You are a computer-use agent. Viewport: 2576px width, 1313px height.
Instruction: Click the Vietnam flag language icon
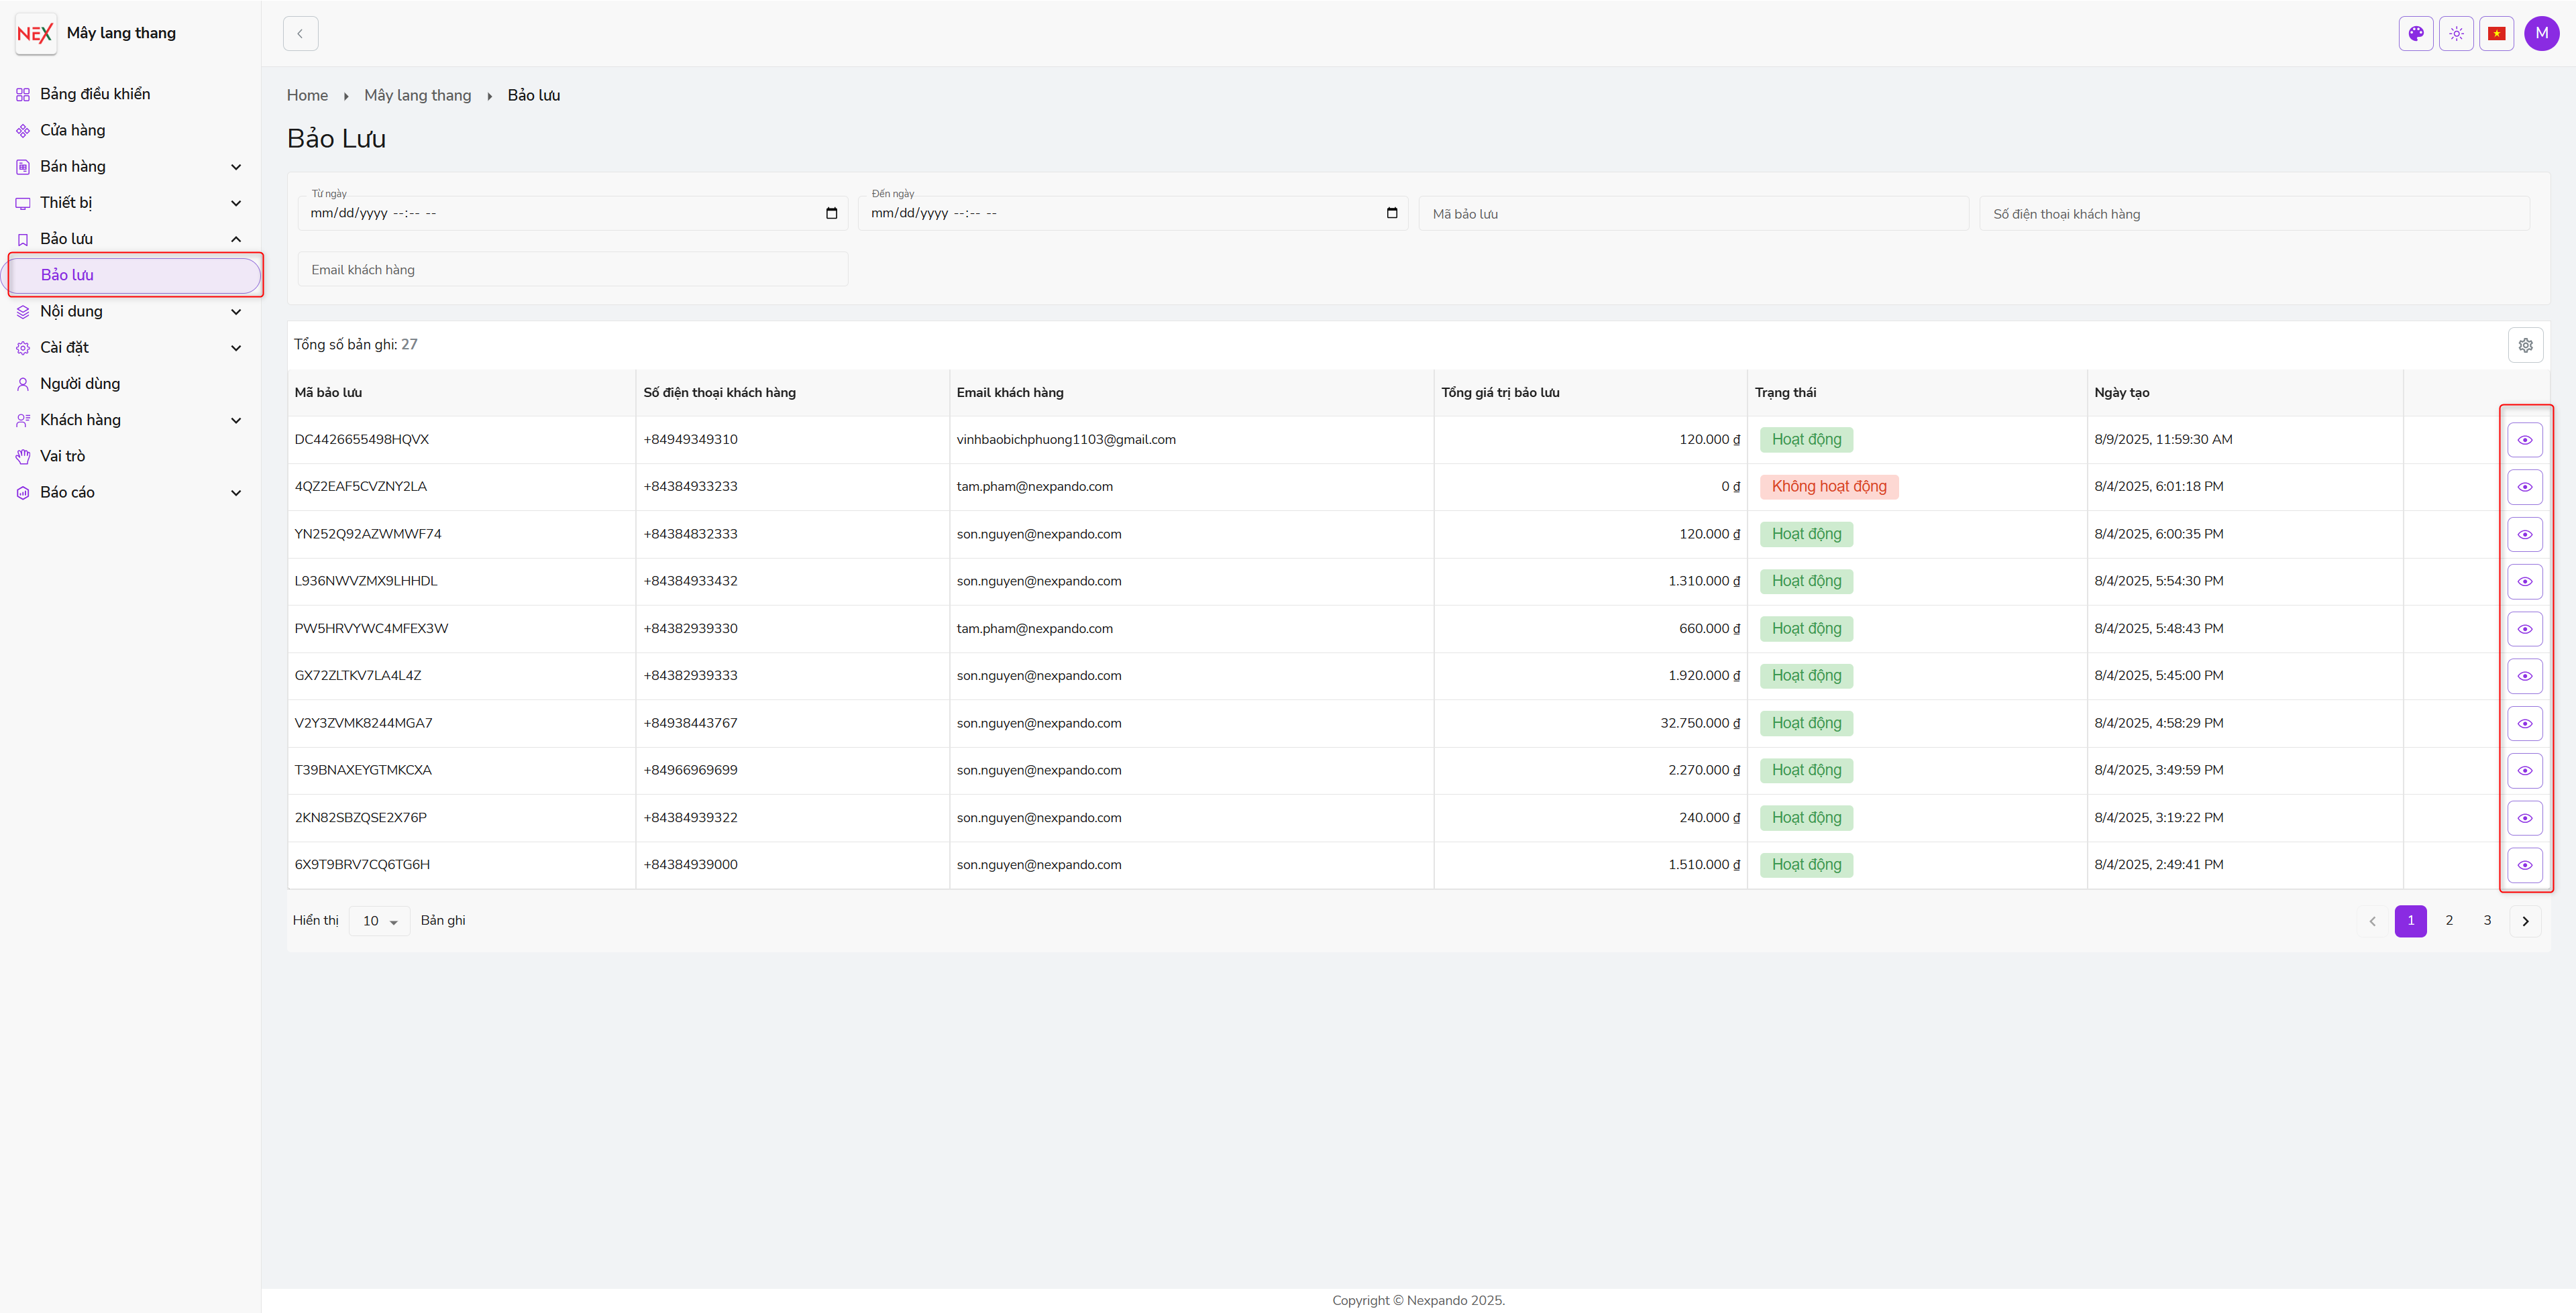tap(2496, 33)
